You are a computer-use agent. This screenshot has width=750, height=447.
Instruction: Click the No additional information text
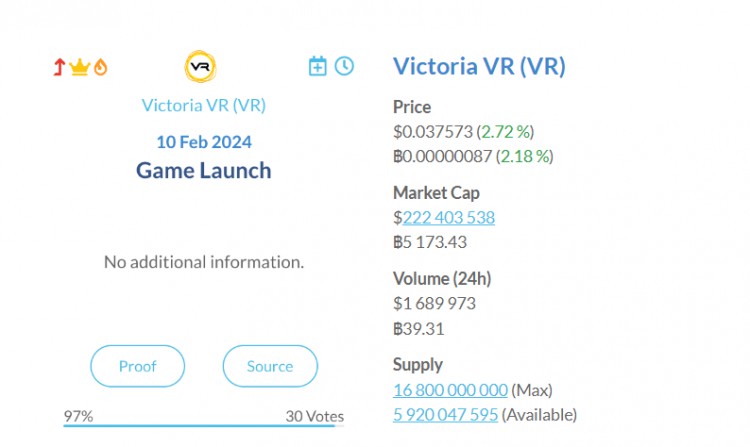point(204,262)
